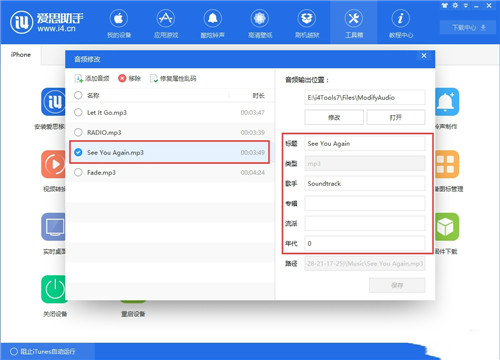The image size is (500, 360).
Task: Click the RADIO.mp3 file name
Action: click(104, 133)
